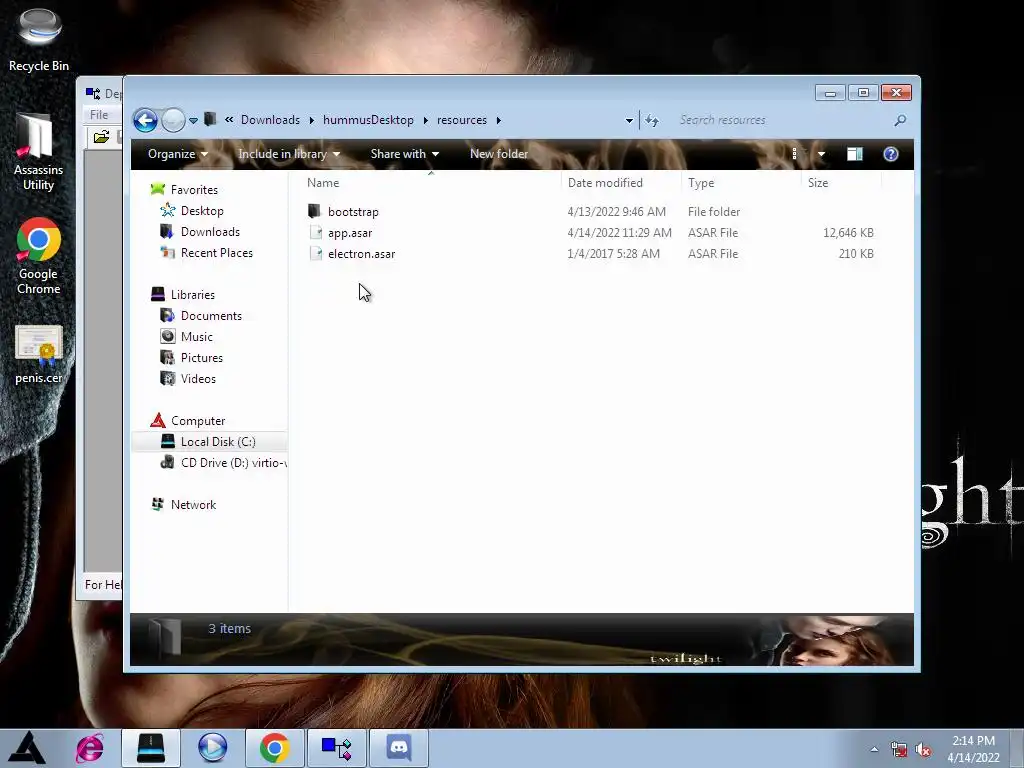This screenshot has height=768, width=1024.
Task: Open Assassins Utility desktop icon
Action: click(x=39, y=153)
